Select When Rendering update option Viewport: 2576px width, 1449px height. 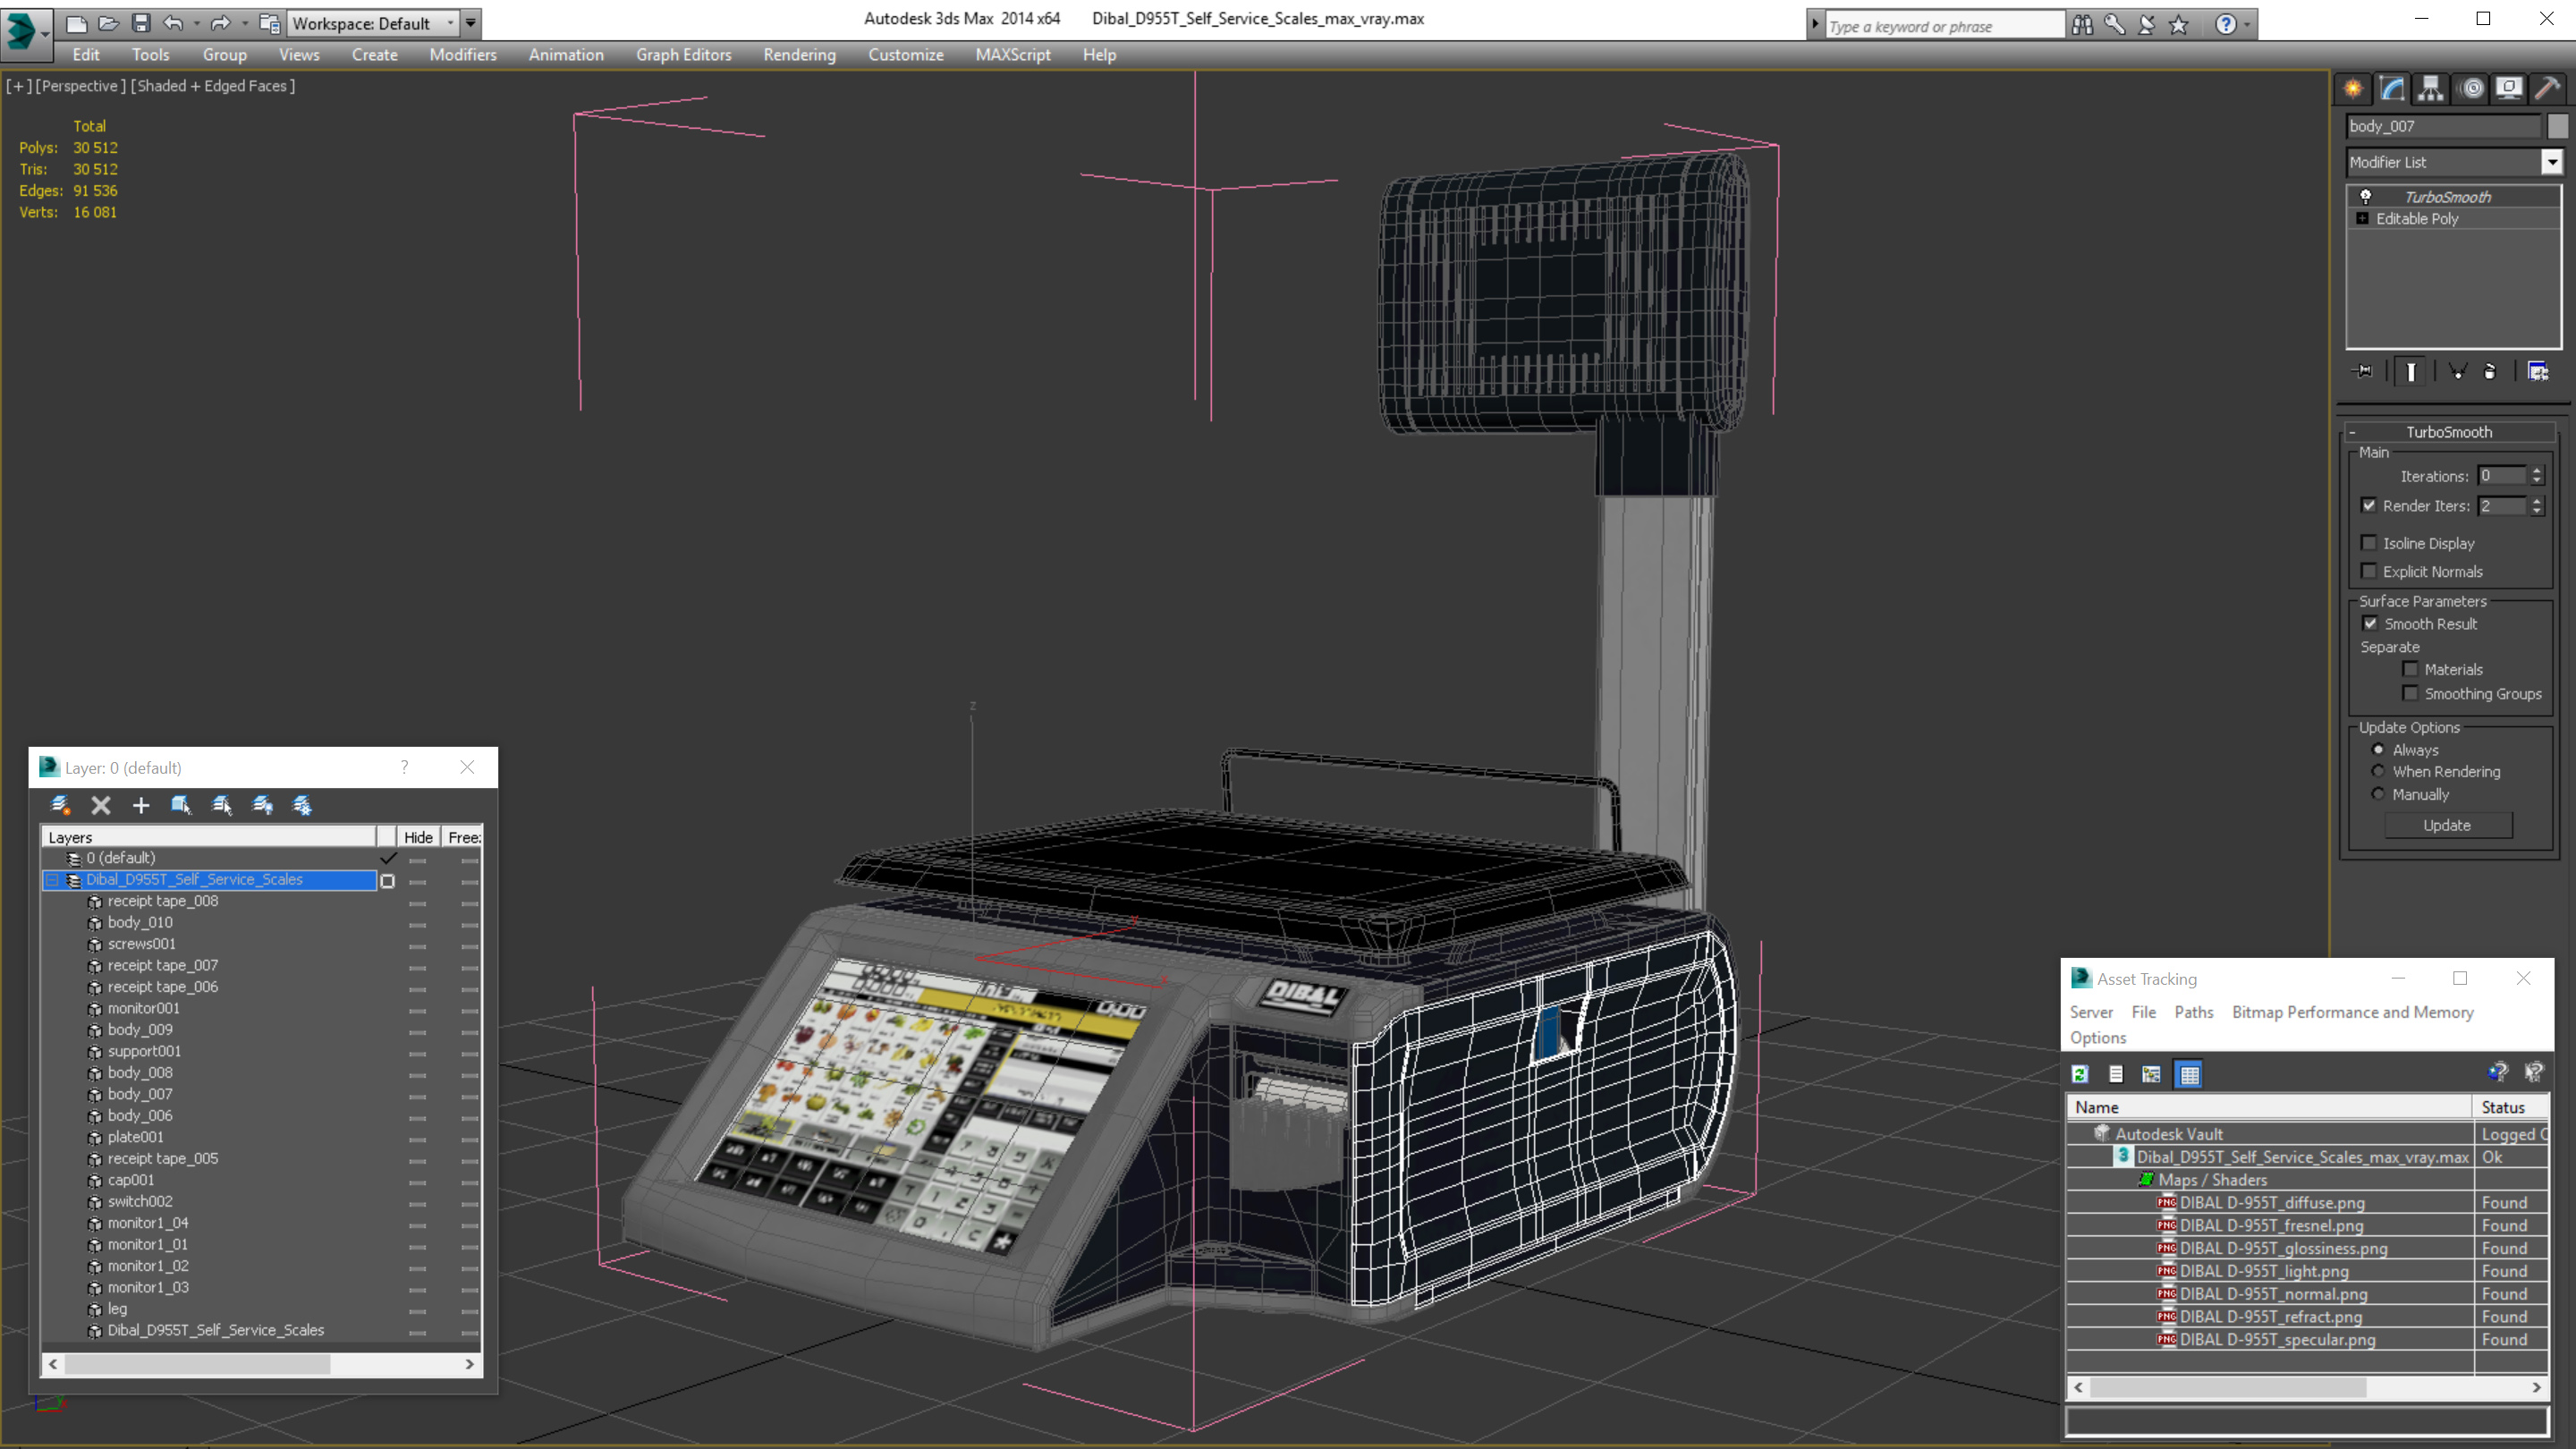pyautogui.click(x=2378, y=771)
